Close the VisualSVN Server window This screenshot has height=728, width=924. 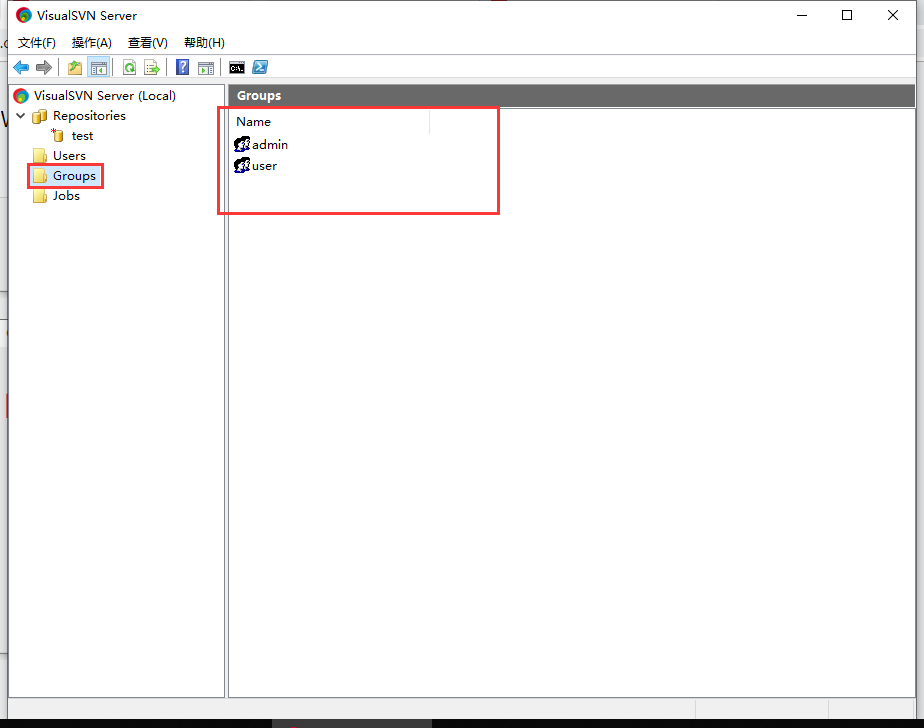tap(893, 15)
